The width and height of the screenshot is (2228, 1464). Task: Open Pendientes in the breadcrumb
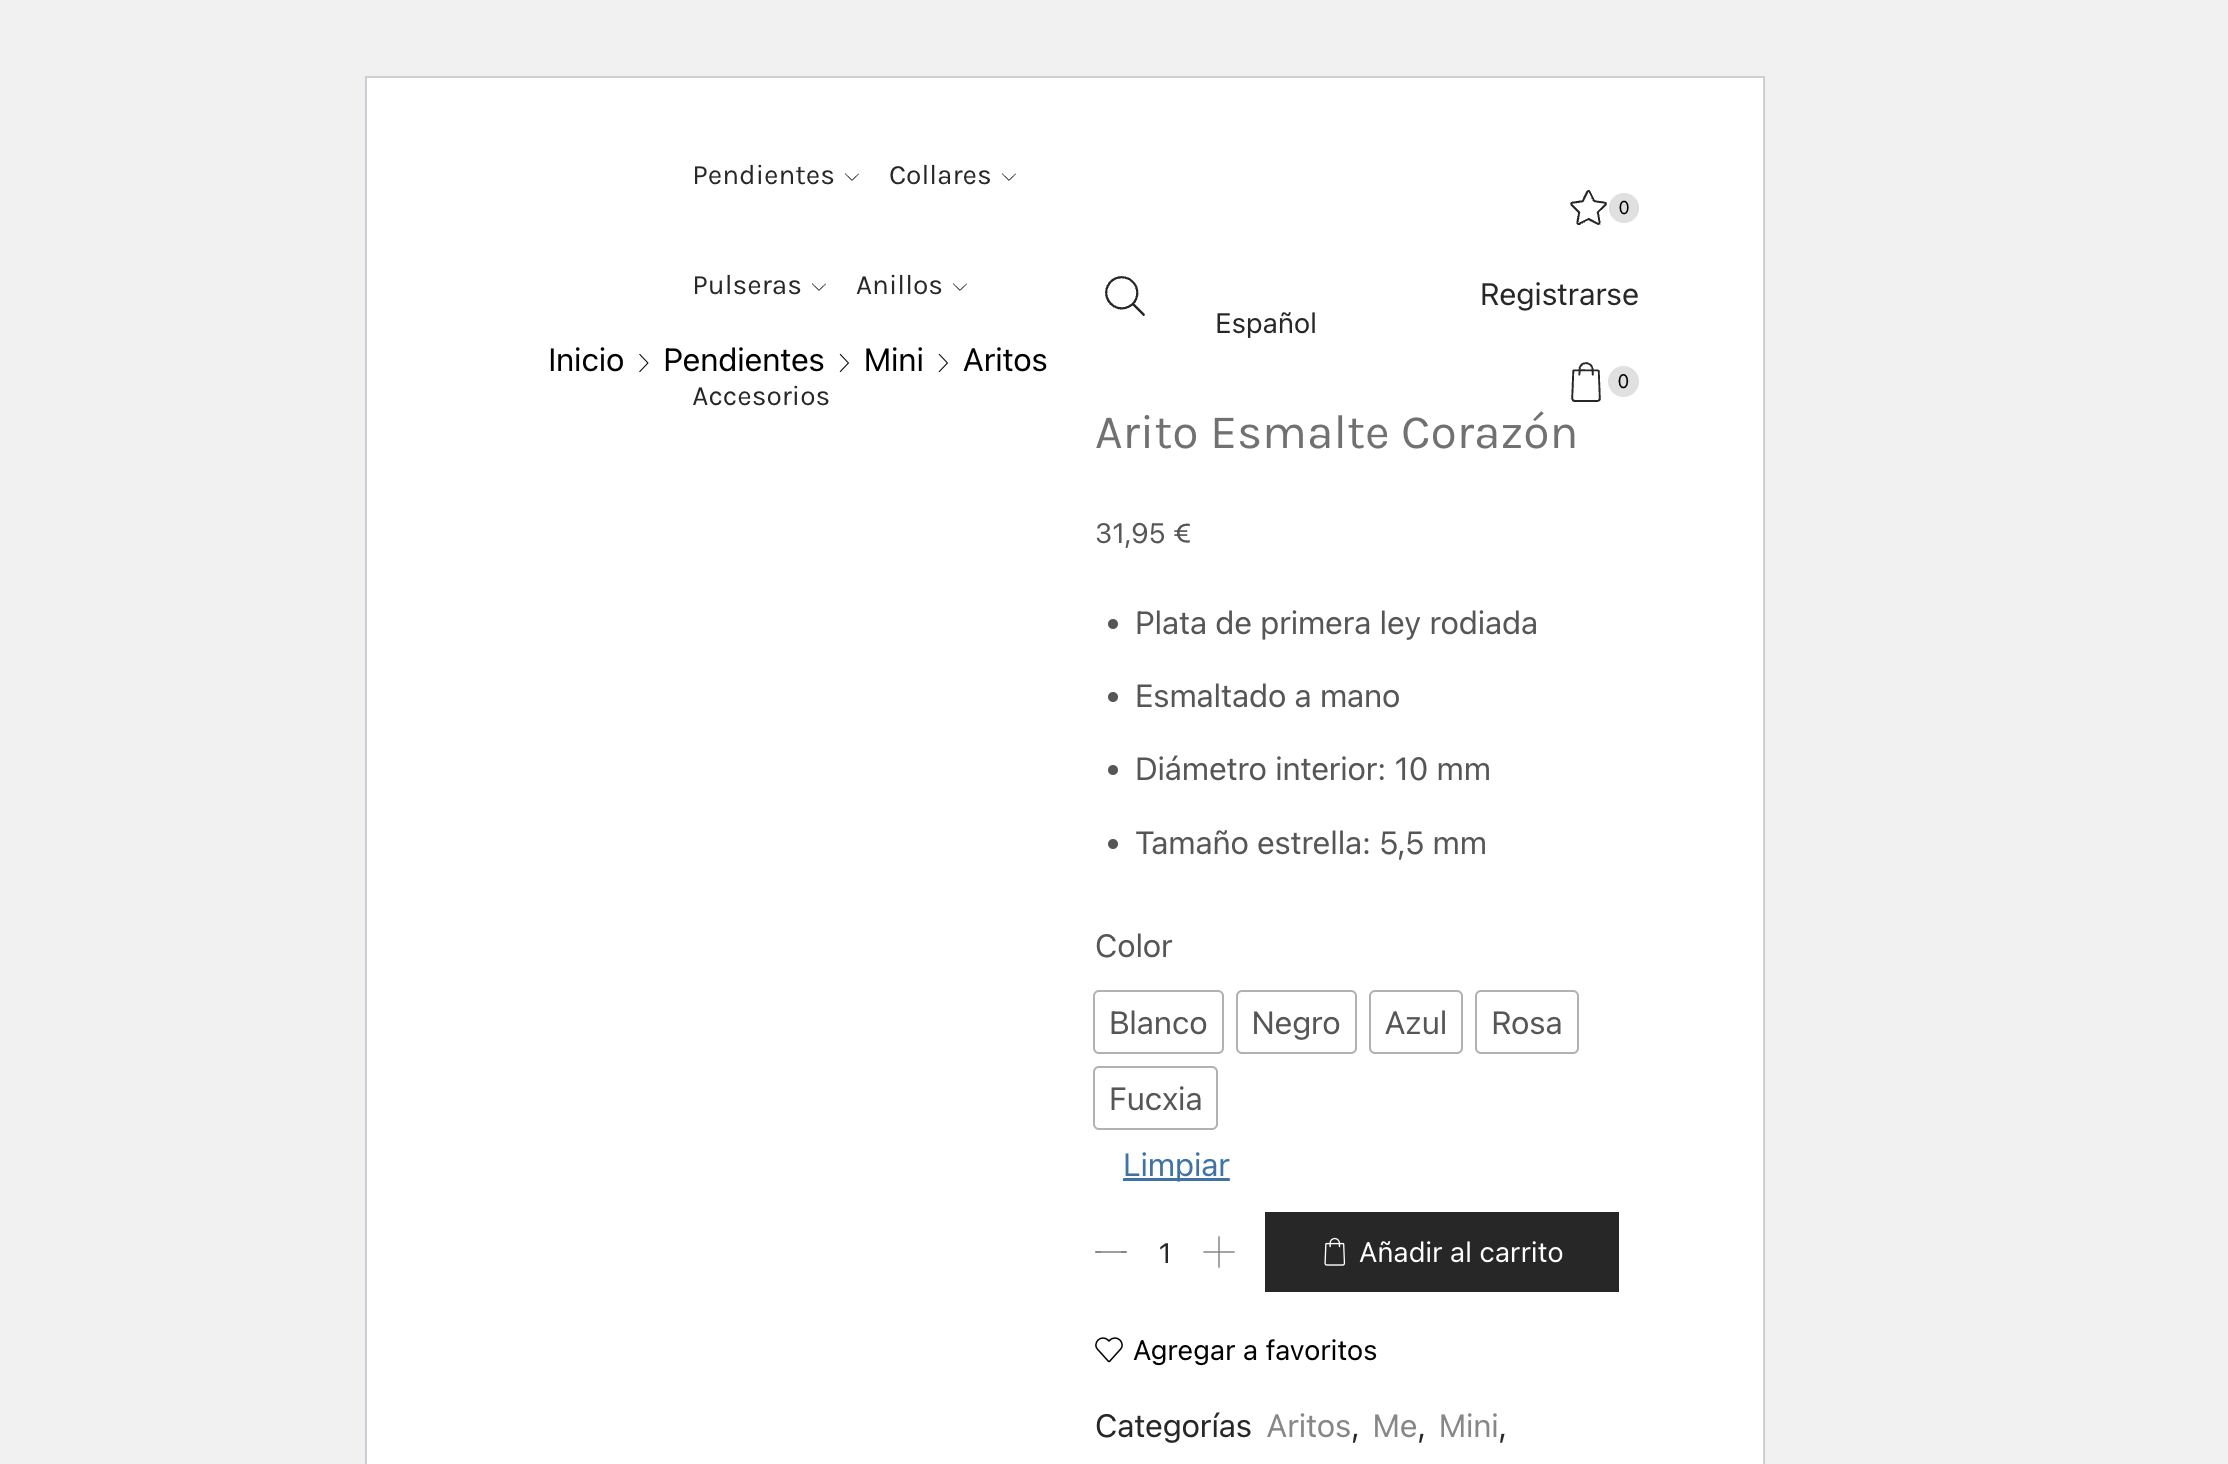pyautogui.click(x=744, y=360)
